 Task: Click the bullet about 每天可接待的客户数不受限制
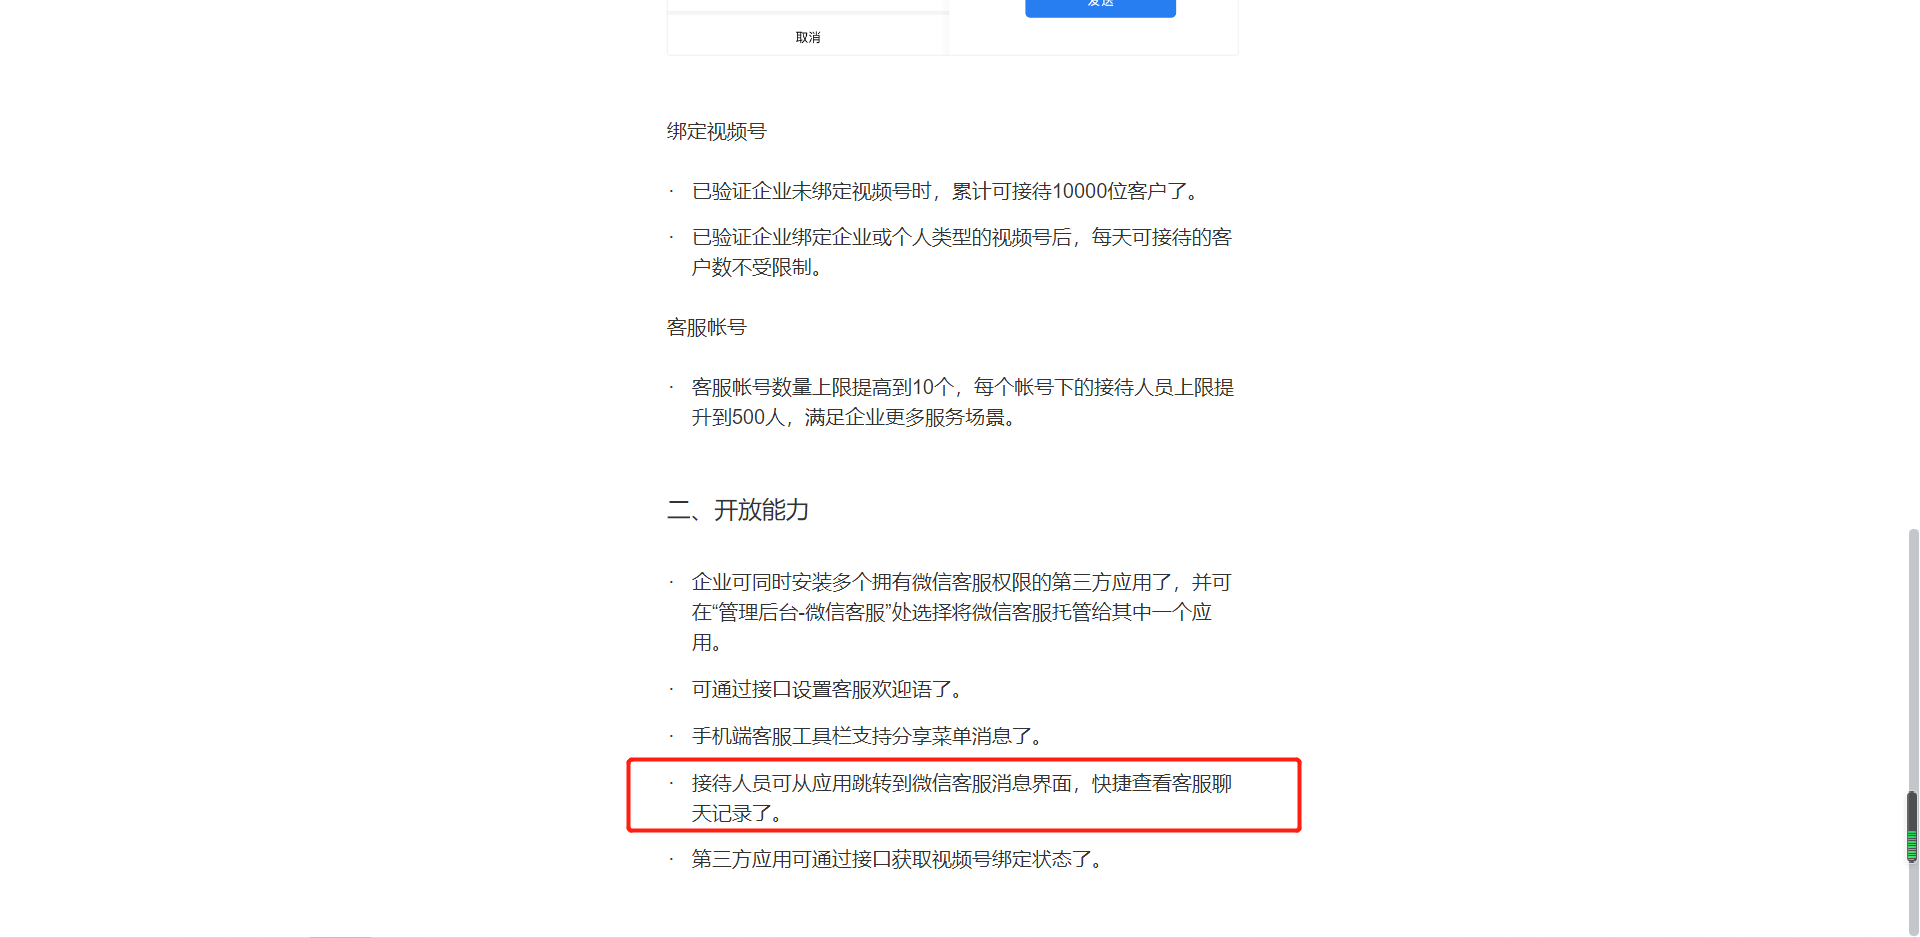pos(962,252)
